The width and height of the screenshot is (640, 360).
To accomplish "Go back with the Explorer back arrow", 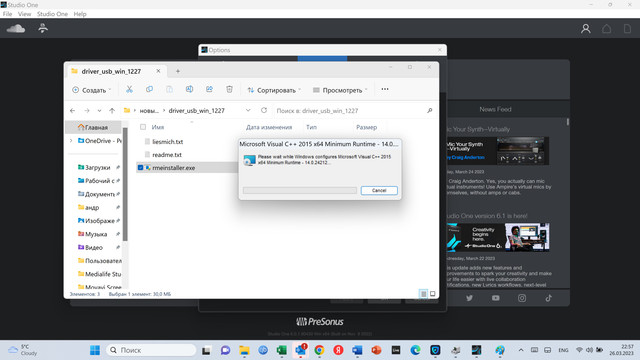I will pyautogui.click(x=73, y=111).
